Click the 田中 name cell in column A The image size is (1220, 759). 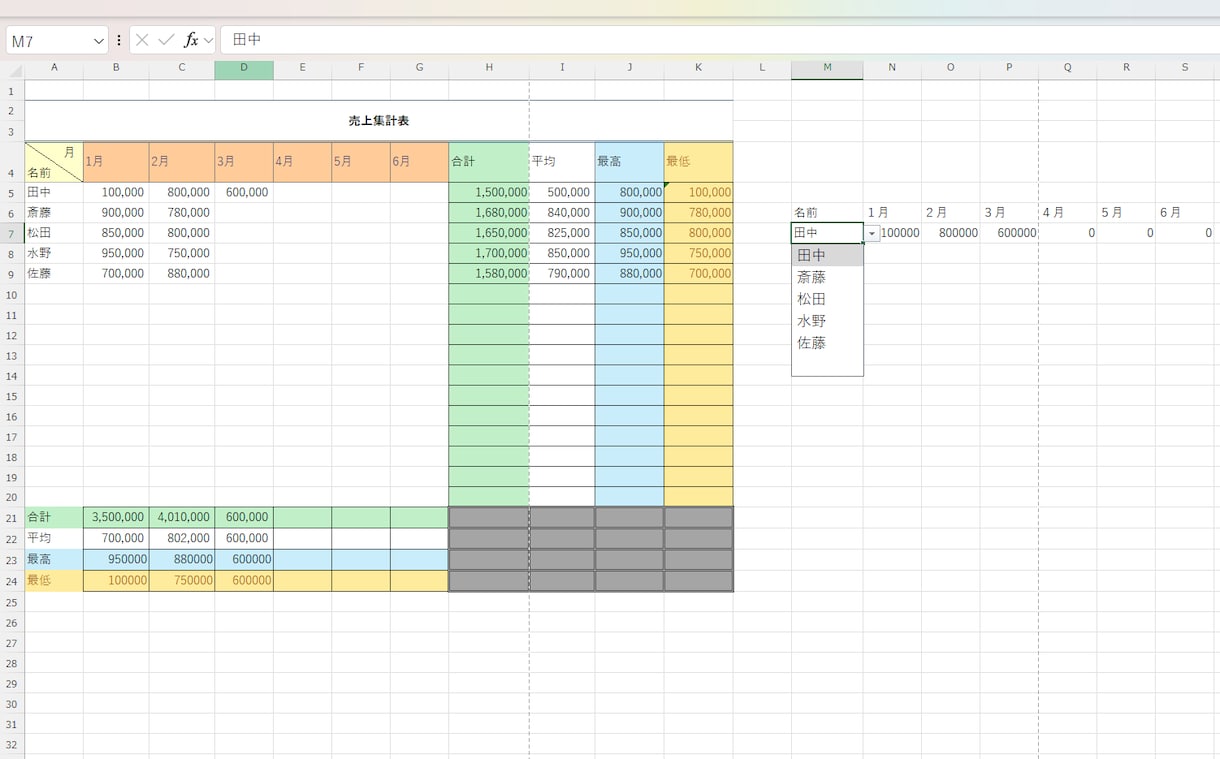(54, 192)
